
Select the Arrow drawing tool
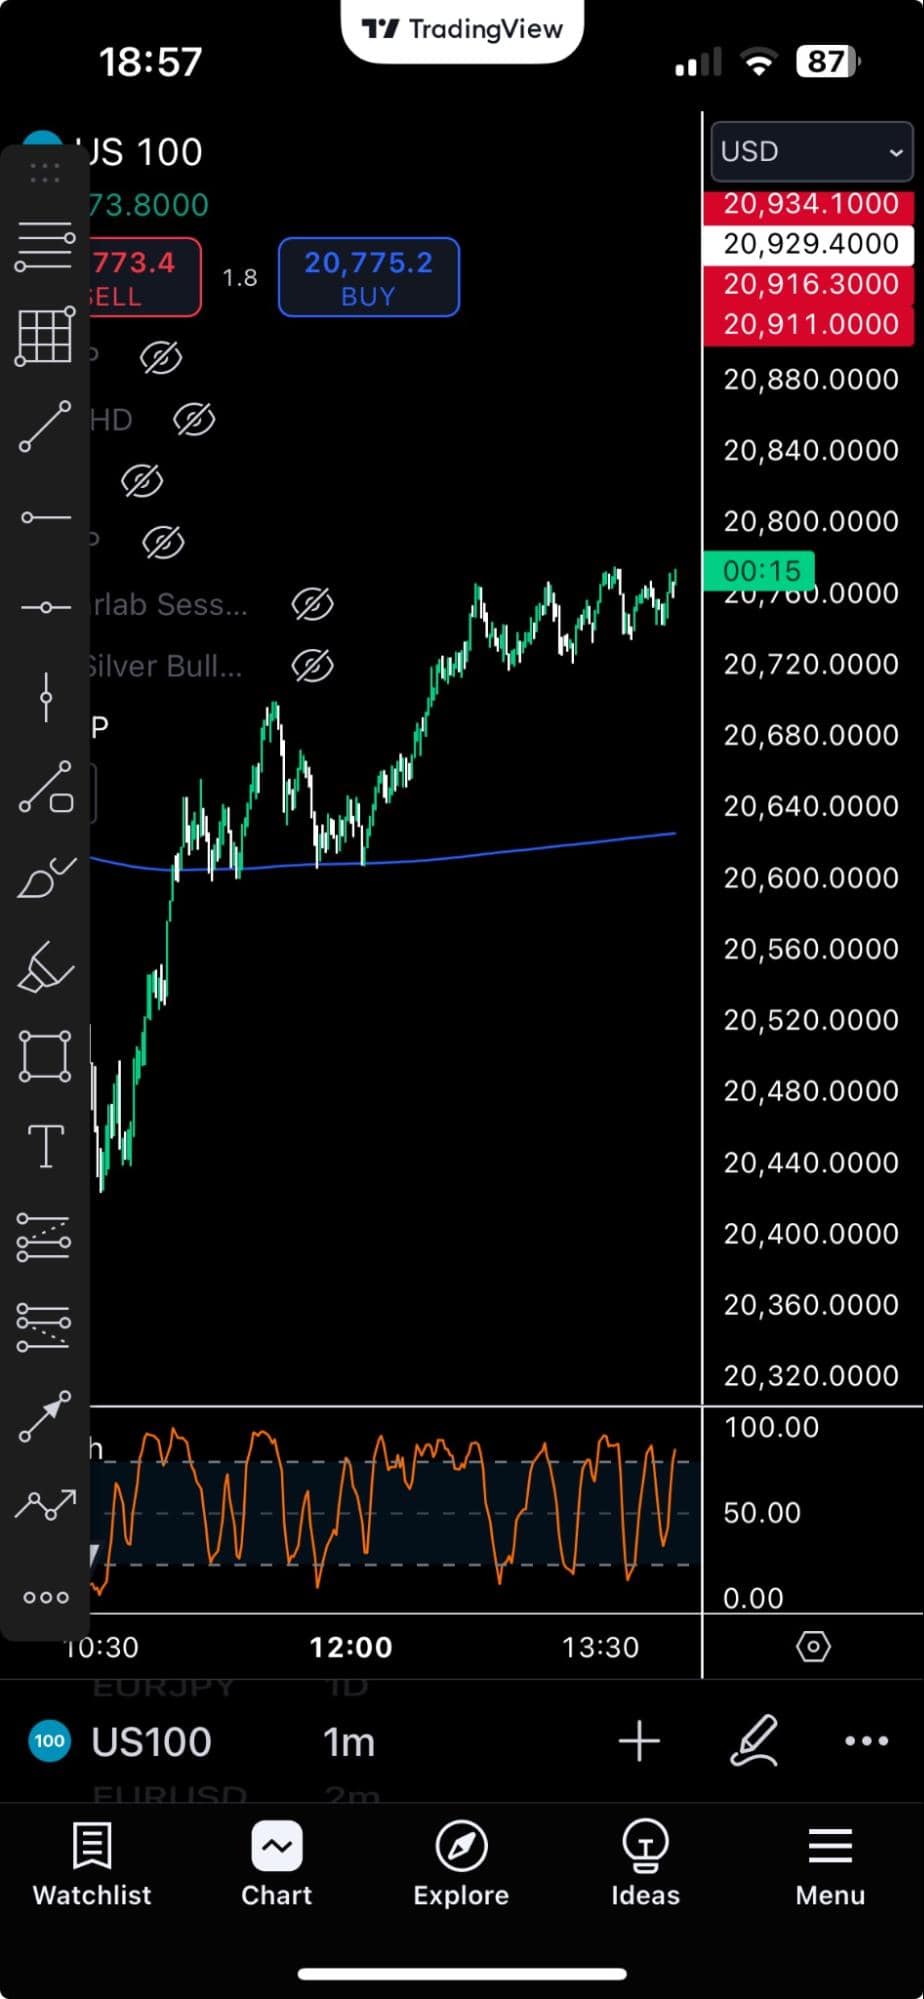45,1417
